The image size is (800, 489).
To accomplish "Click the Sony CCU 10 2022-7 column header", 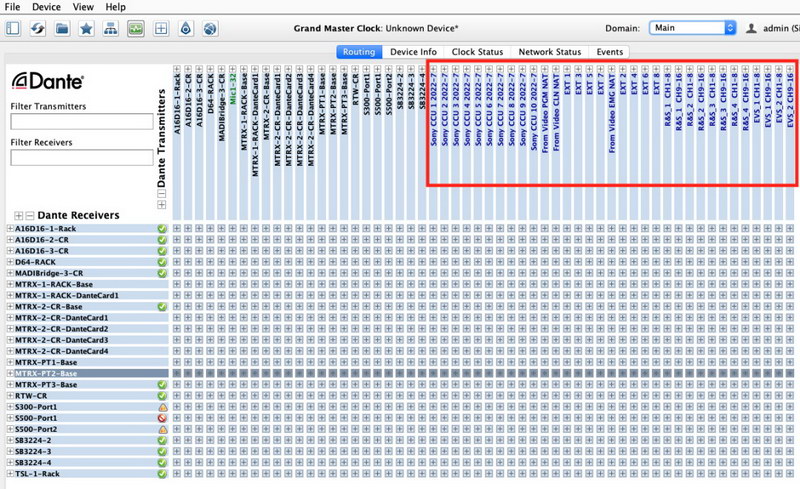I will [533, 112].
